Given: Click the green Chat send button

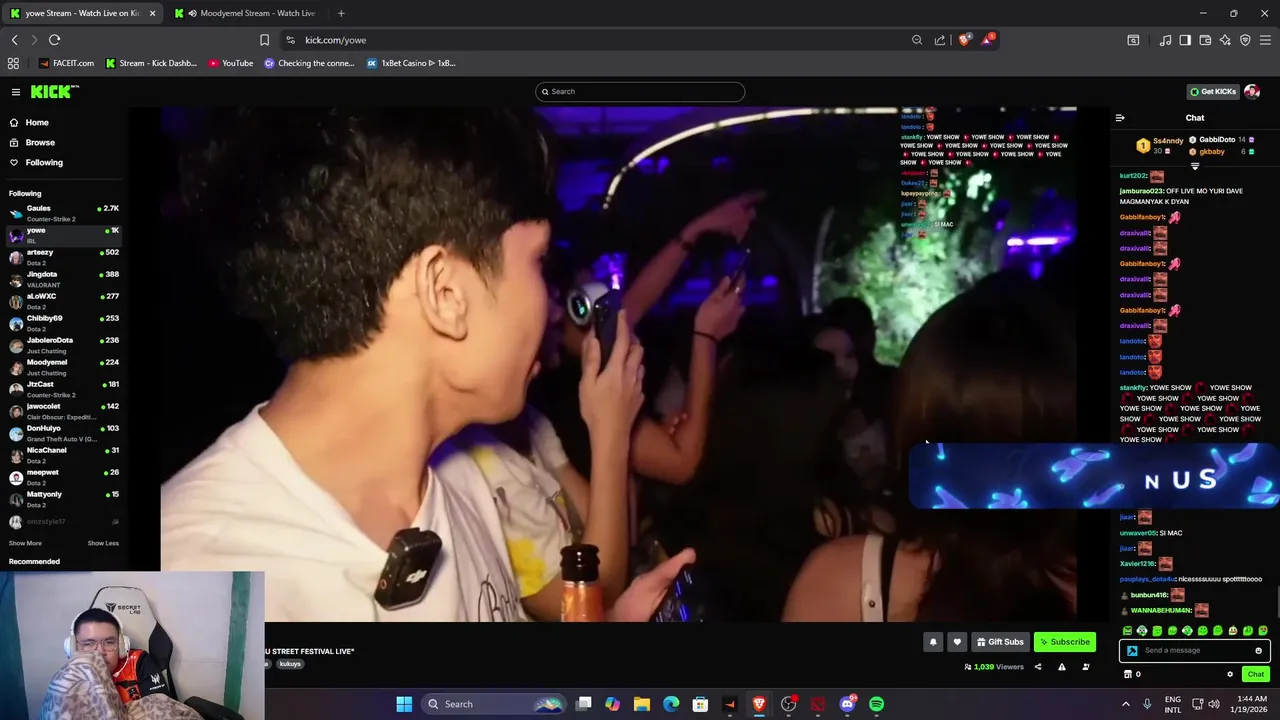Looking at the screenshot, I should click(x=1256, y=674).
